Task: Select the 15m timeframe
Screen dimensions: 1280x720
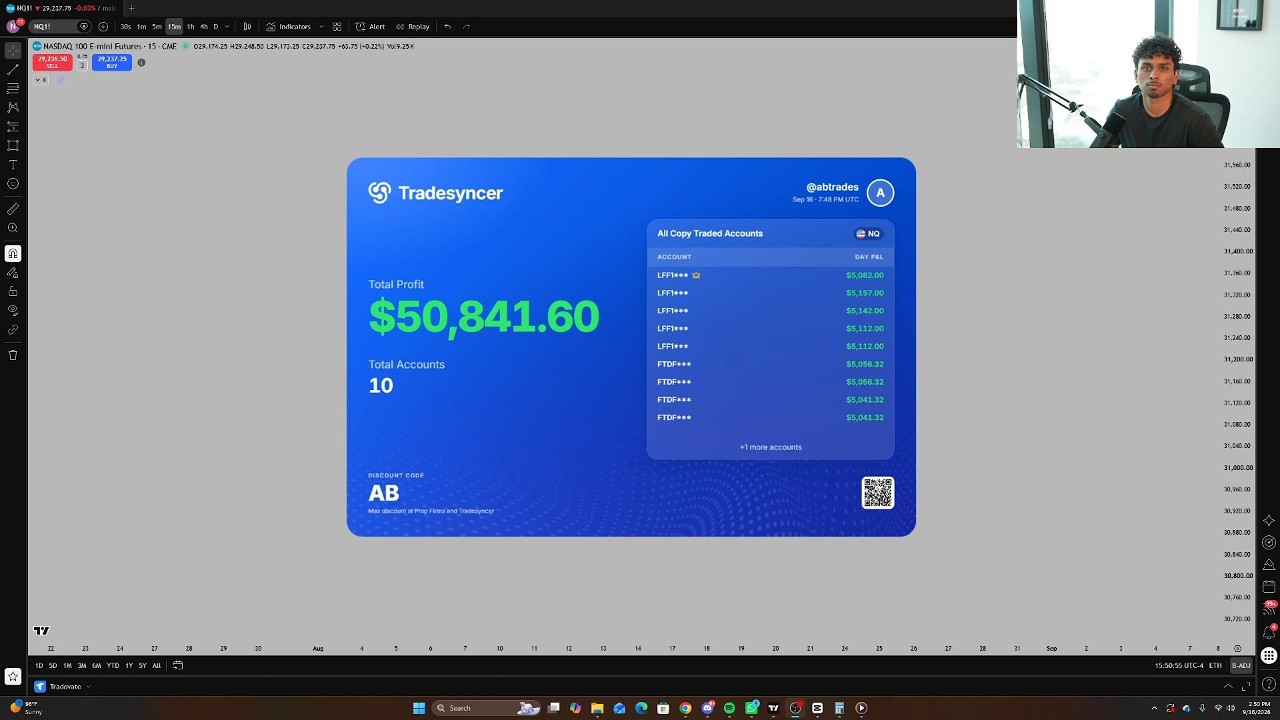Action: (174, 26)
